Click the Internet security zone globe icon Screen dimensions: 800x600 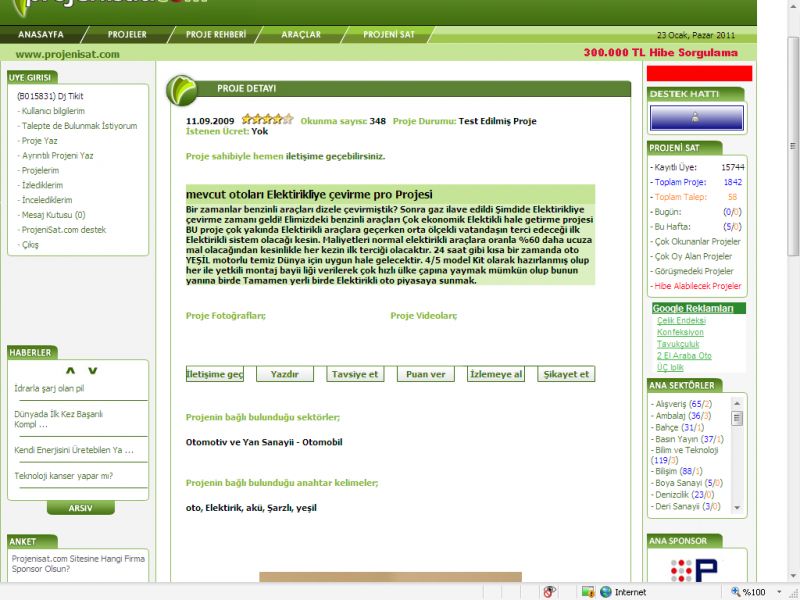click(x=605, y=592)
